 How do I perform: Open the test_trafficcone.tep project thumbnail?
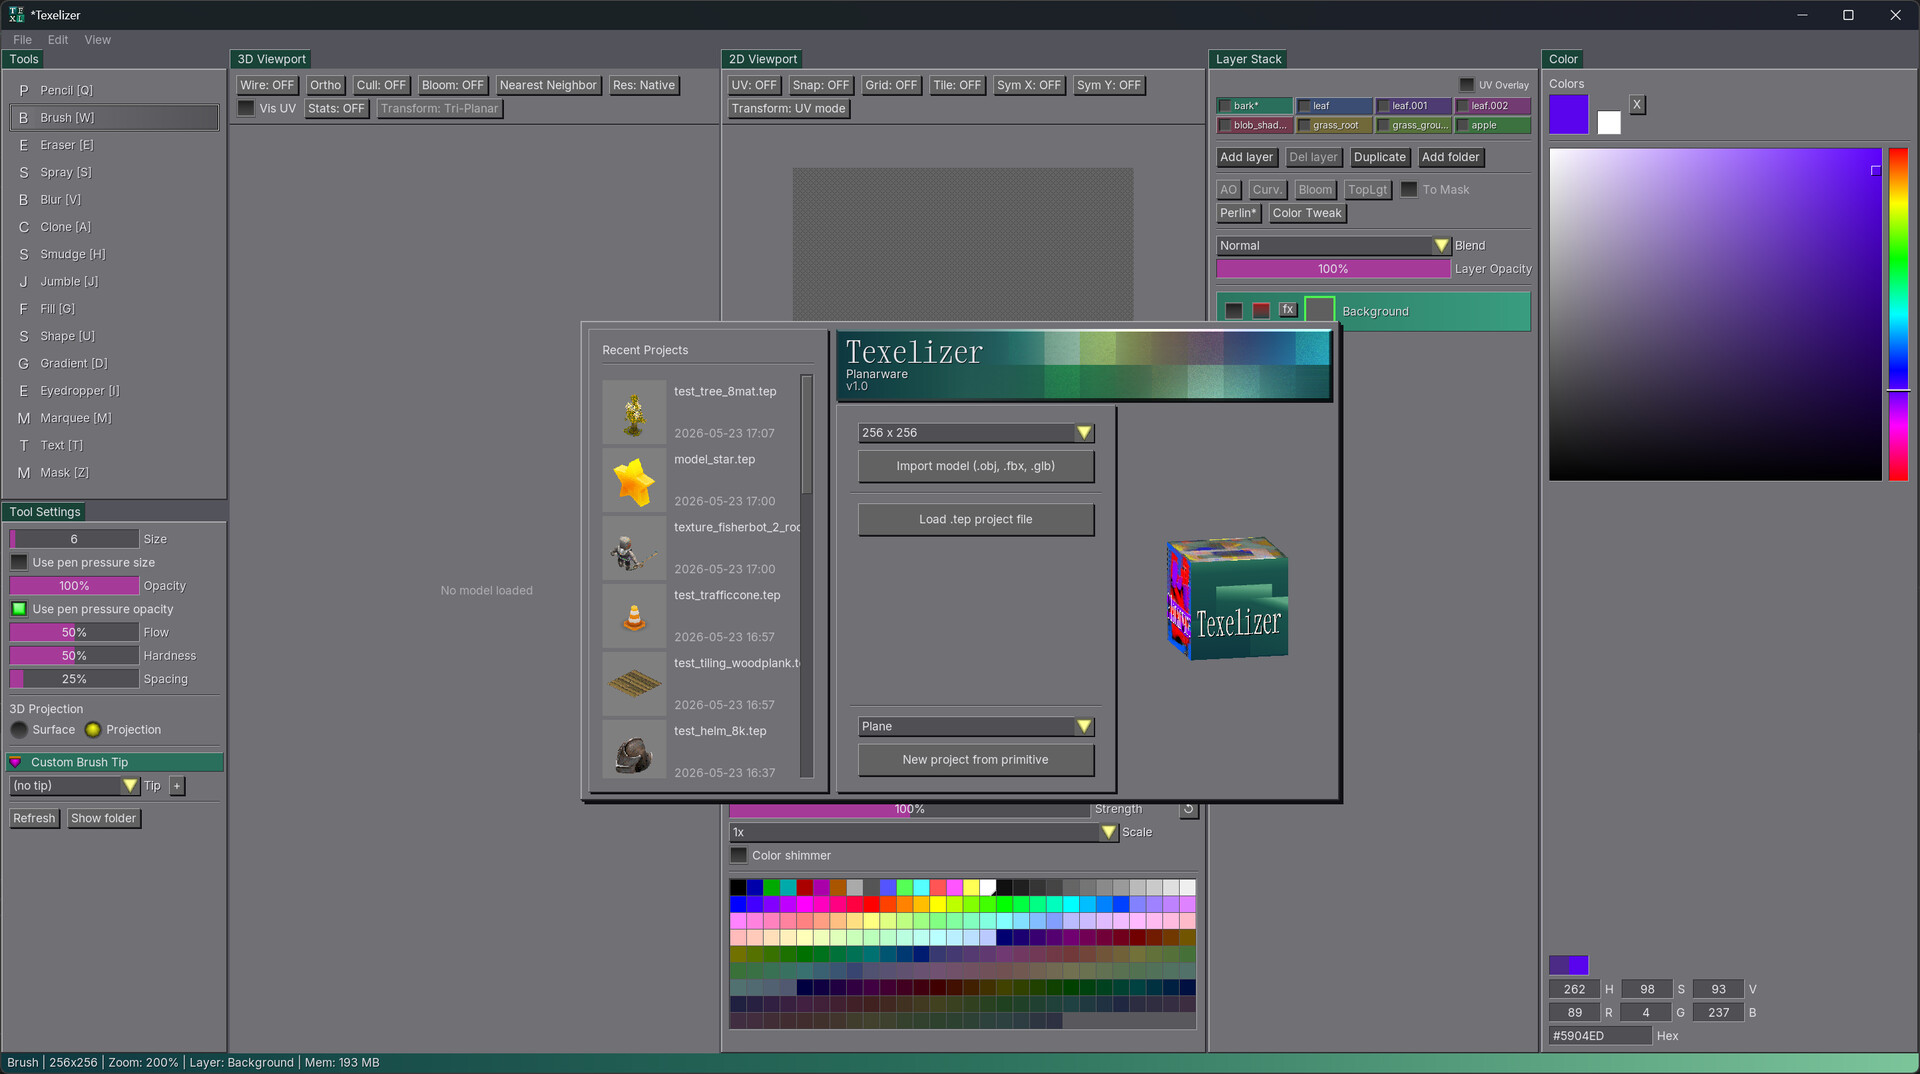[634, 616]
